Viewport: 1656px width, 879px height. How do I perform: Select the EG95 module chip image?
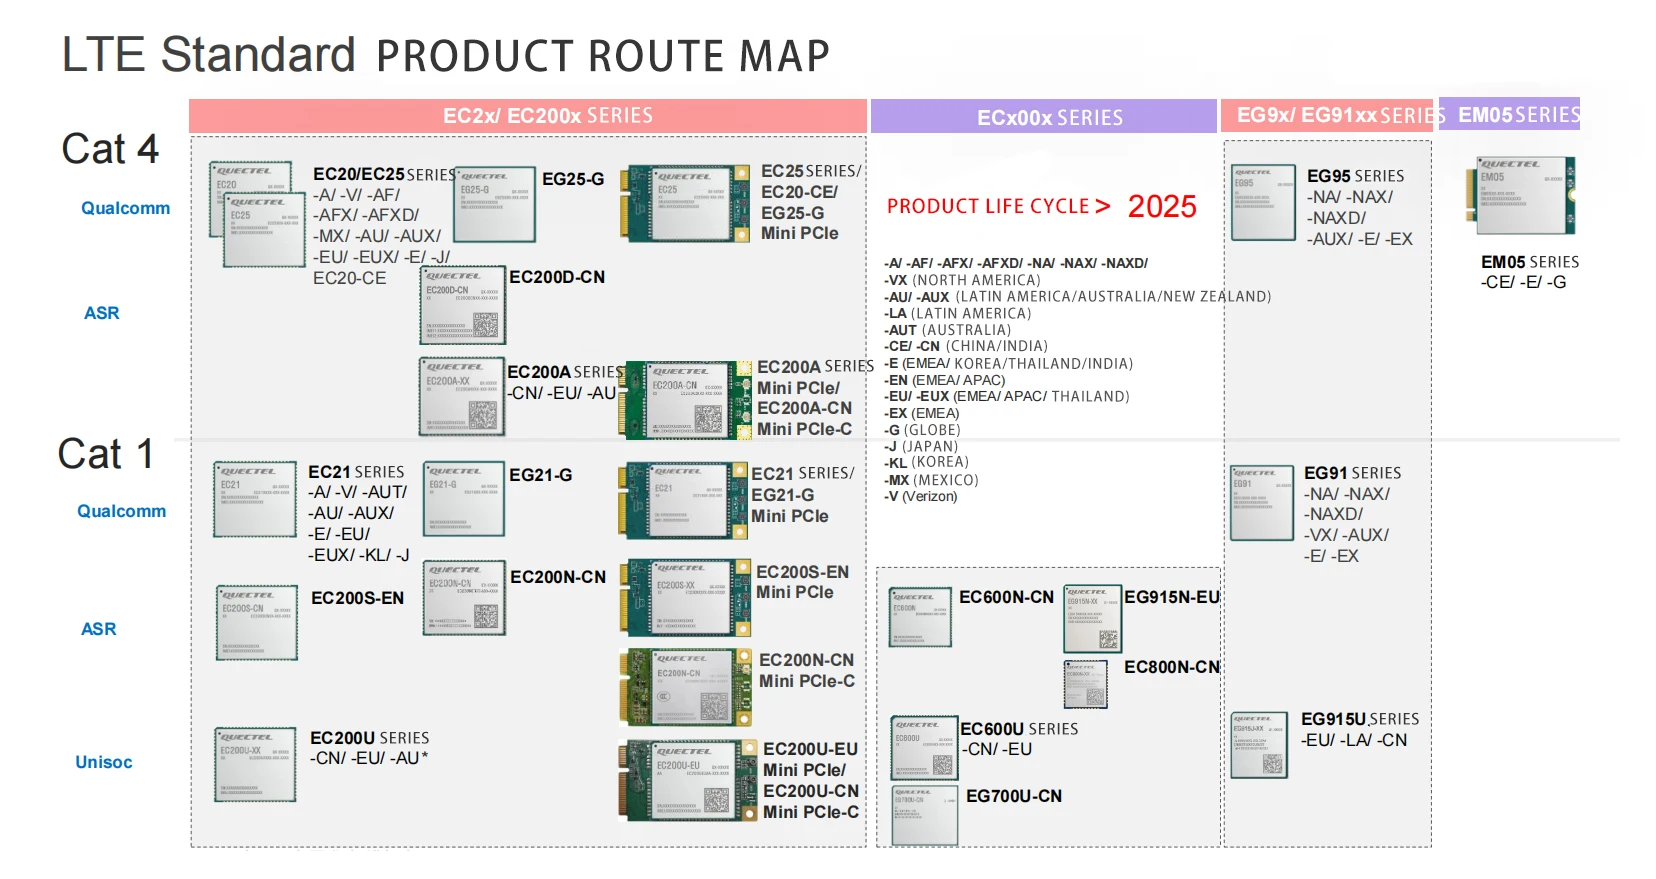tap(1263, 203)
